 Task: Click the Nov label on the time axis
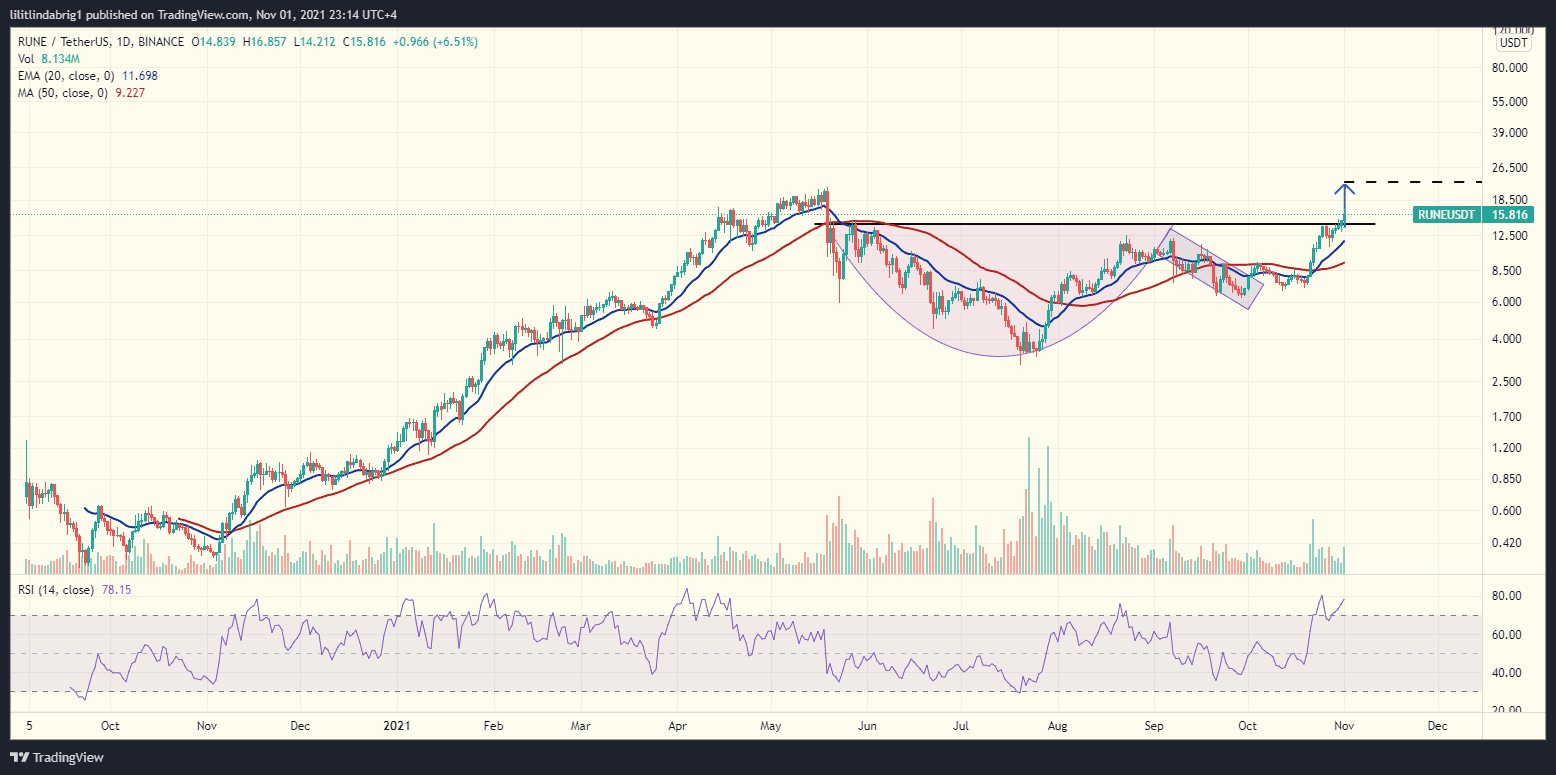(x=1343, y=726)
